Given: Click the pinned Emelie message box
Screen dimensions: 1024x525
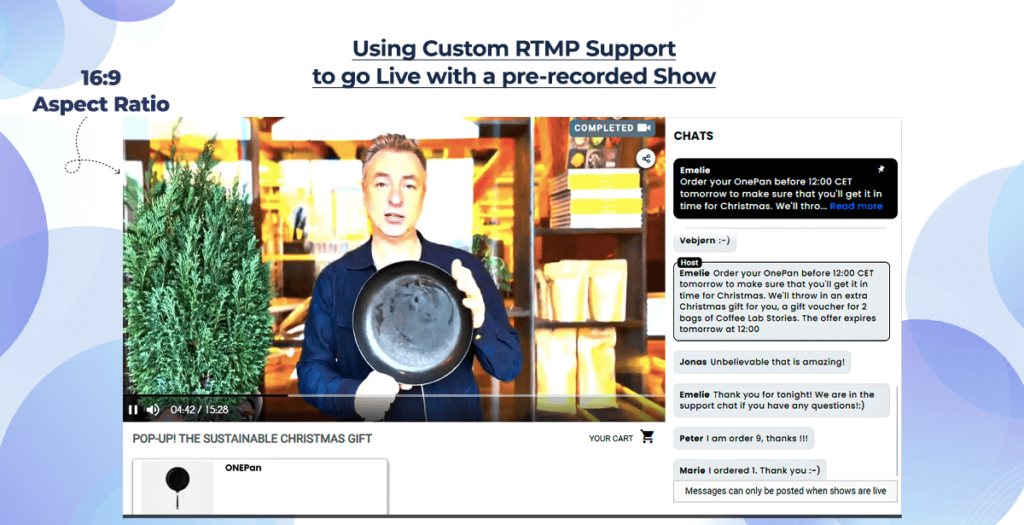Looking at the screenshot, I should click(785, 188).
